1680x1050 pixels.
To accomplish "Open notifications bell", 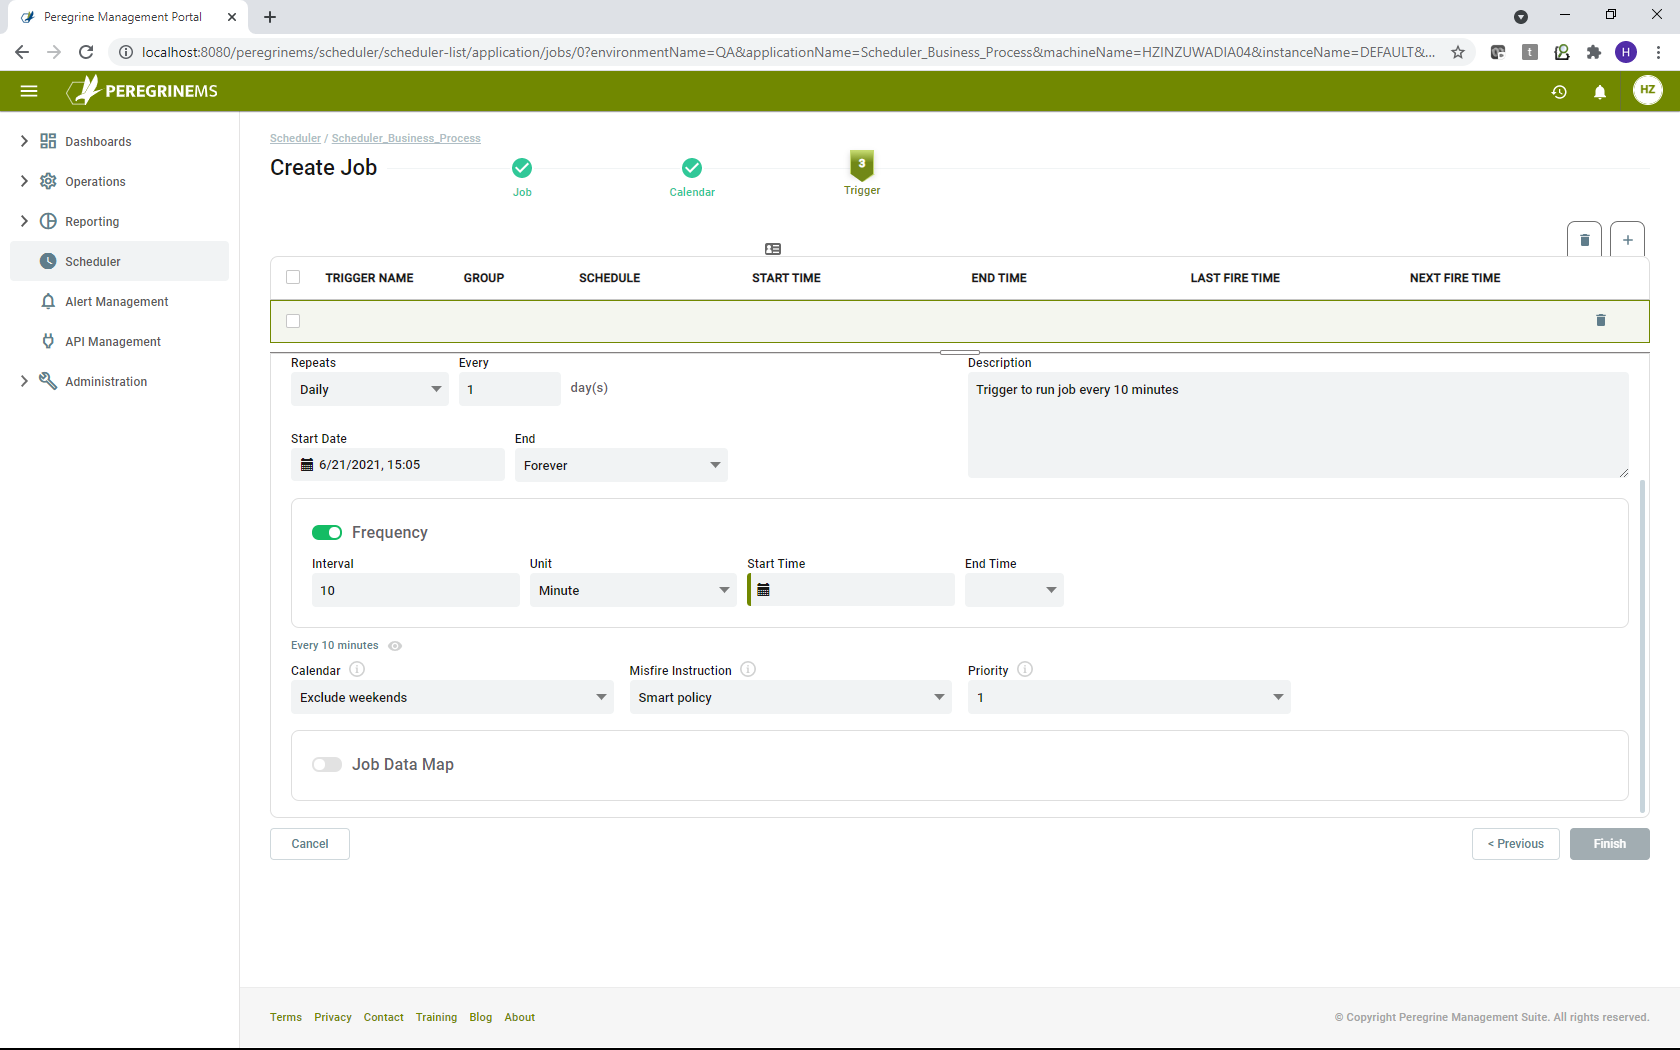I will click(x=1600, y=92).
